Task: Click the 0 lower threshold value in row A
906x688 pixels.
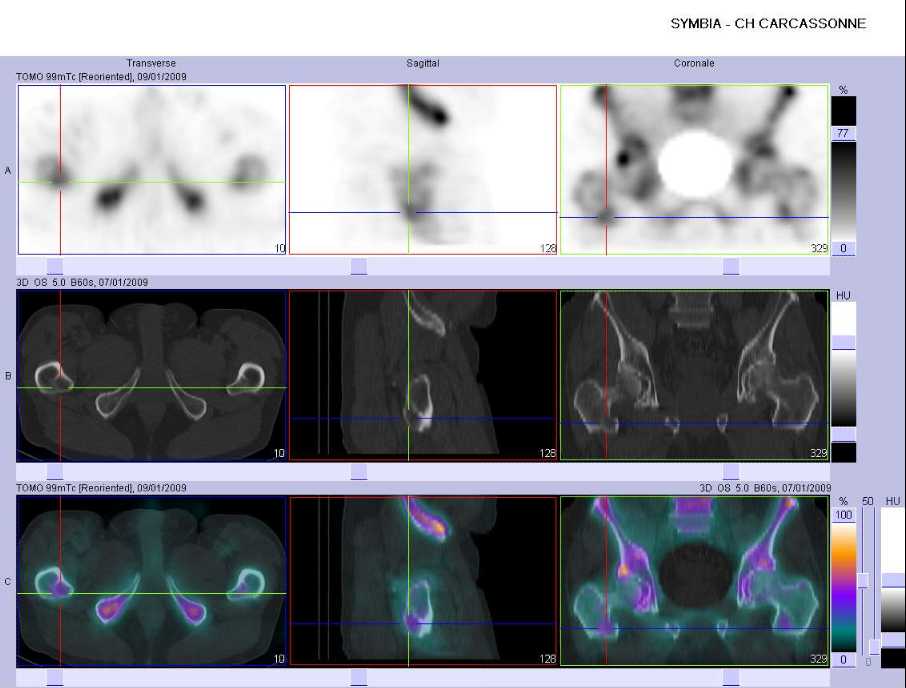Action: click(843, 248)
